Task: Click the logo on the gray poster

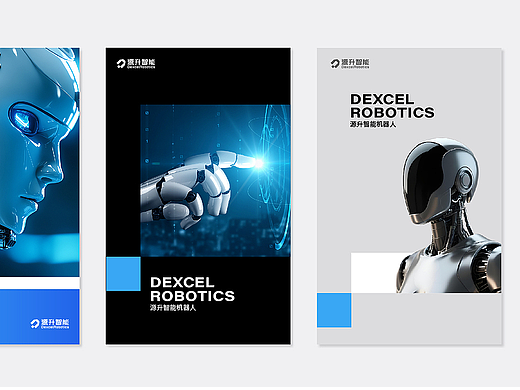Action: coord(350,64)
